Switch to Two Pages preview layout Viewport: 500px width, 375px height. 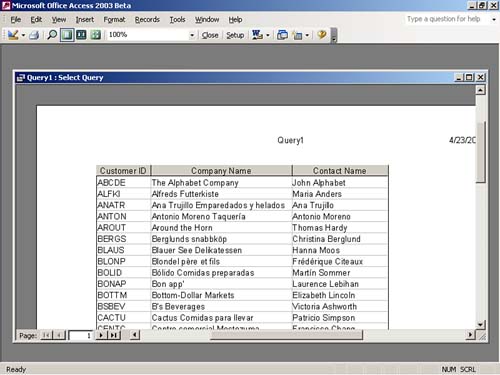81,35
